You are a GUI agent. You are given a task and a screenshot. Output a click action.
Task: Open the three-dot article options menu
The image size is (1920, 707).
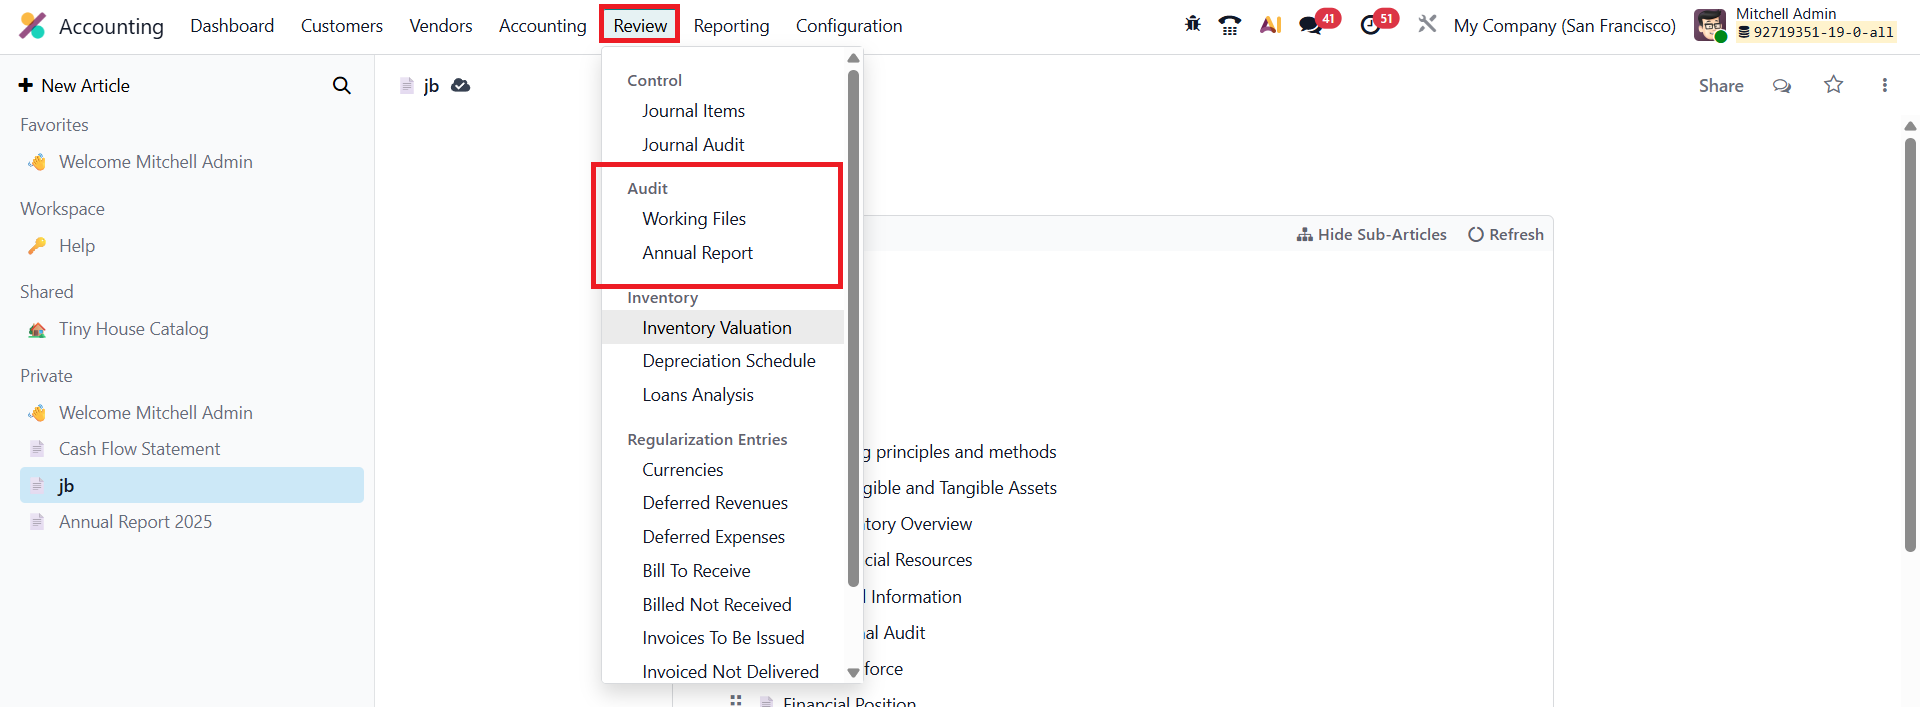(x=1884, y=86)
